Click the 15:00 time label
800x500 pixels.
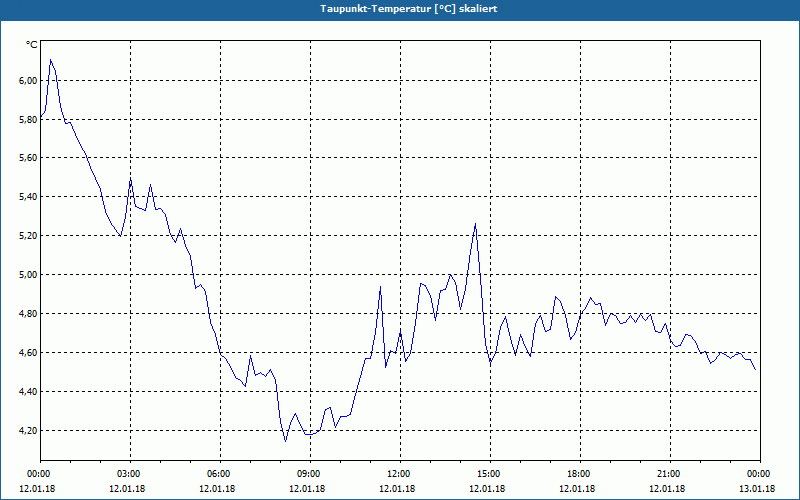coord(490,474)
